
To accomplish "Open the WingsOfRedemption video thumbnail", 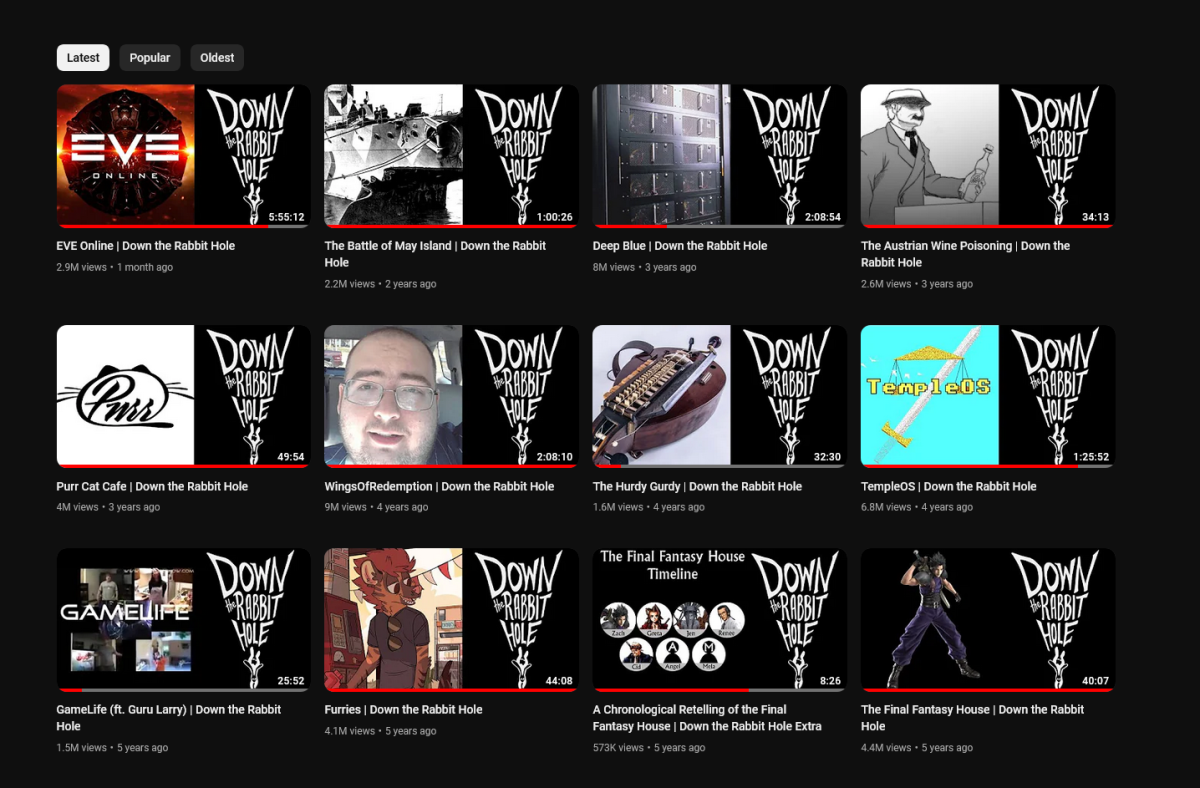I will click(x=451, y=395).
